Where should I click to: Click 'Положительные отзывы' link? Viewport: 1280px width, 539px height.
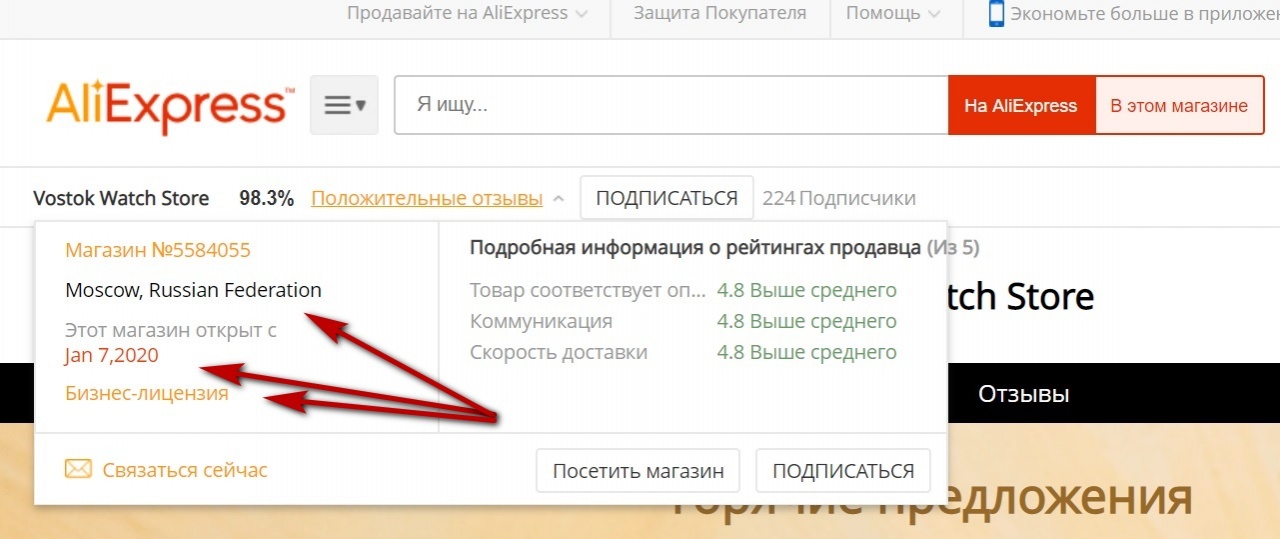tap(427, 198)
